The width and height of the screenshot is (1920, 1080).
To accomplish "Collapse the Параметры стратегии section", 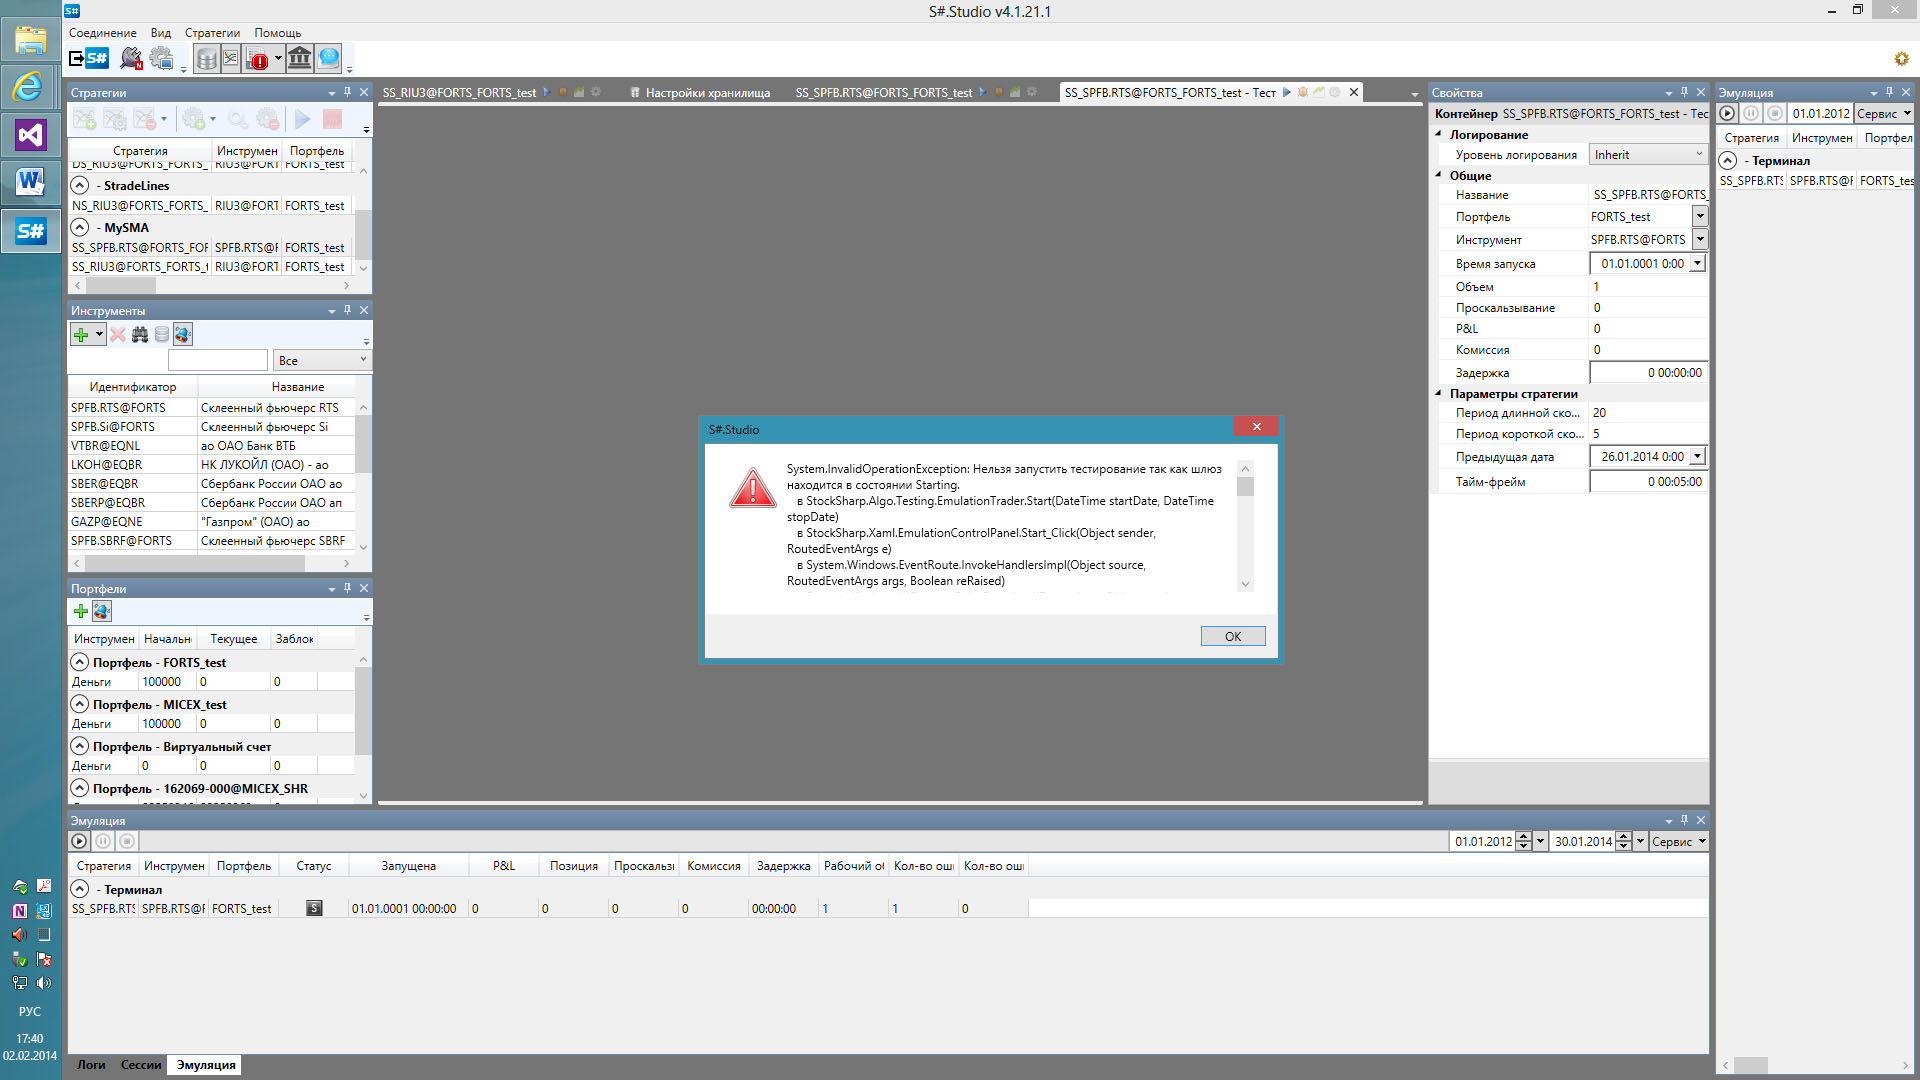I will click(1439, 394).
